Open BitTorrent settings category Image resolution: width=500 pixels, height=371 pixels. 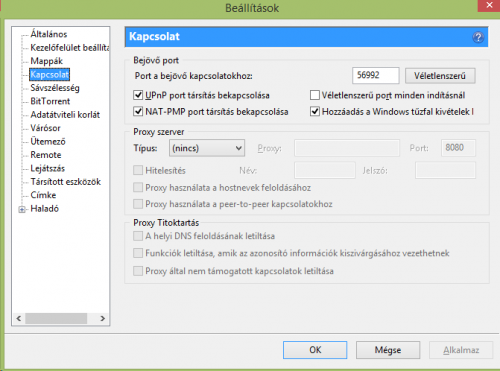(50, 101)
